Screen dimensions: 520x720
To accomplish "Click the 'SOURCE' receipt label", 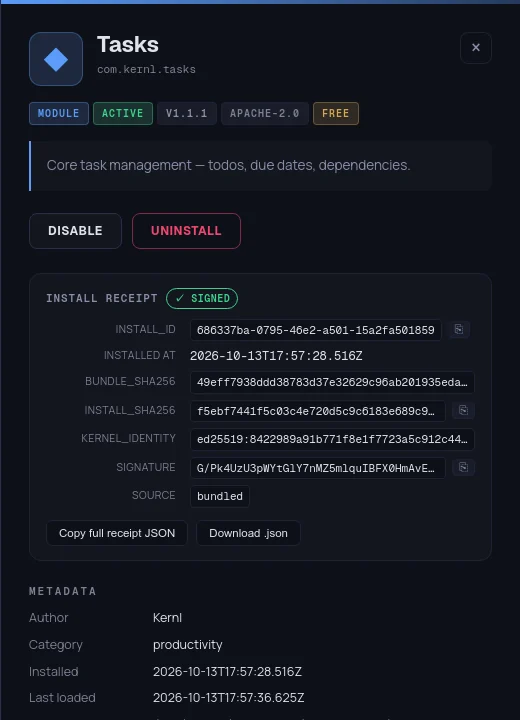I will click(x=153, y=495).
